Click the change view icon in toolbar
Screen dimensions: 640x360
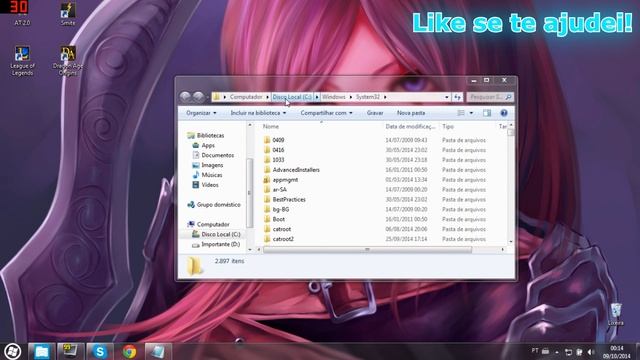point(461,113)
